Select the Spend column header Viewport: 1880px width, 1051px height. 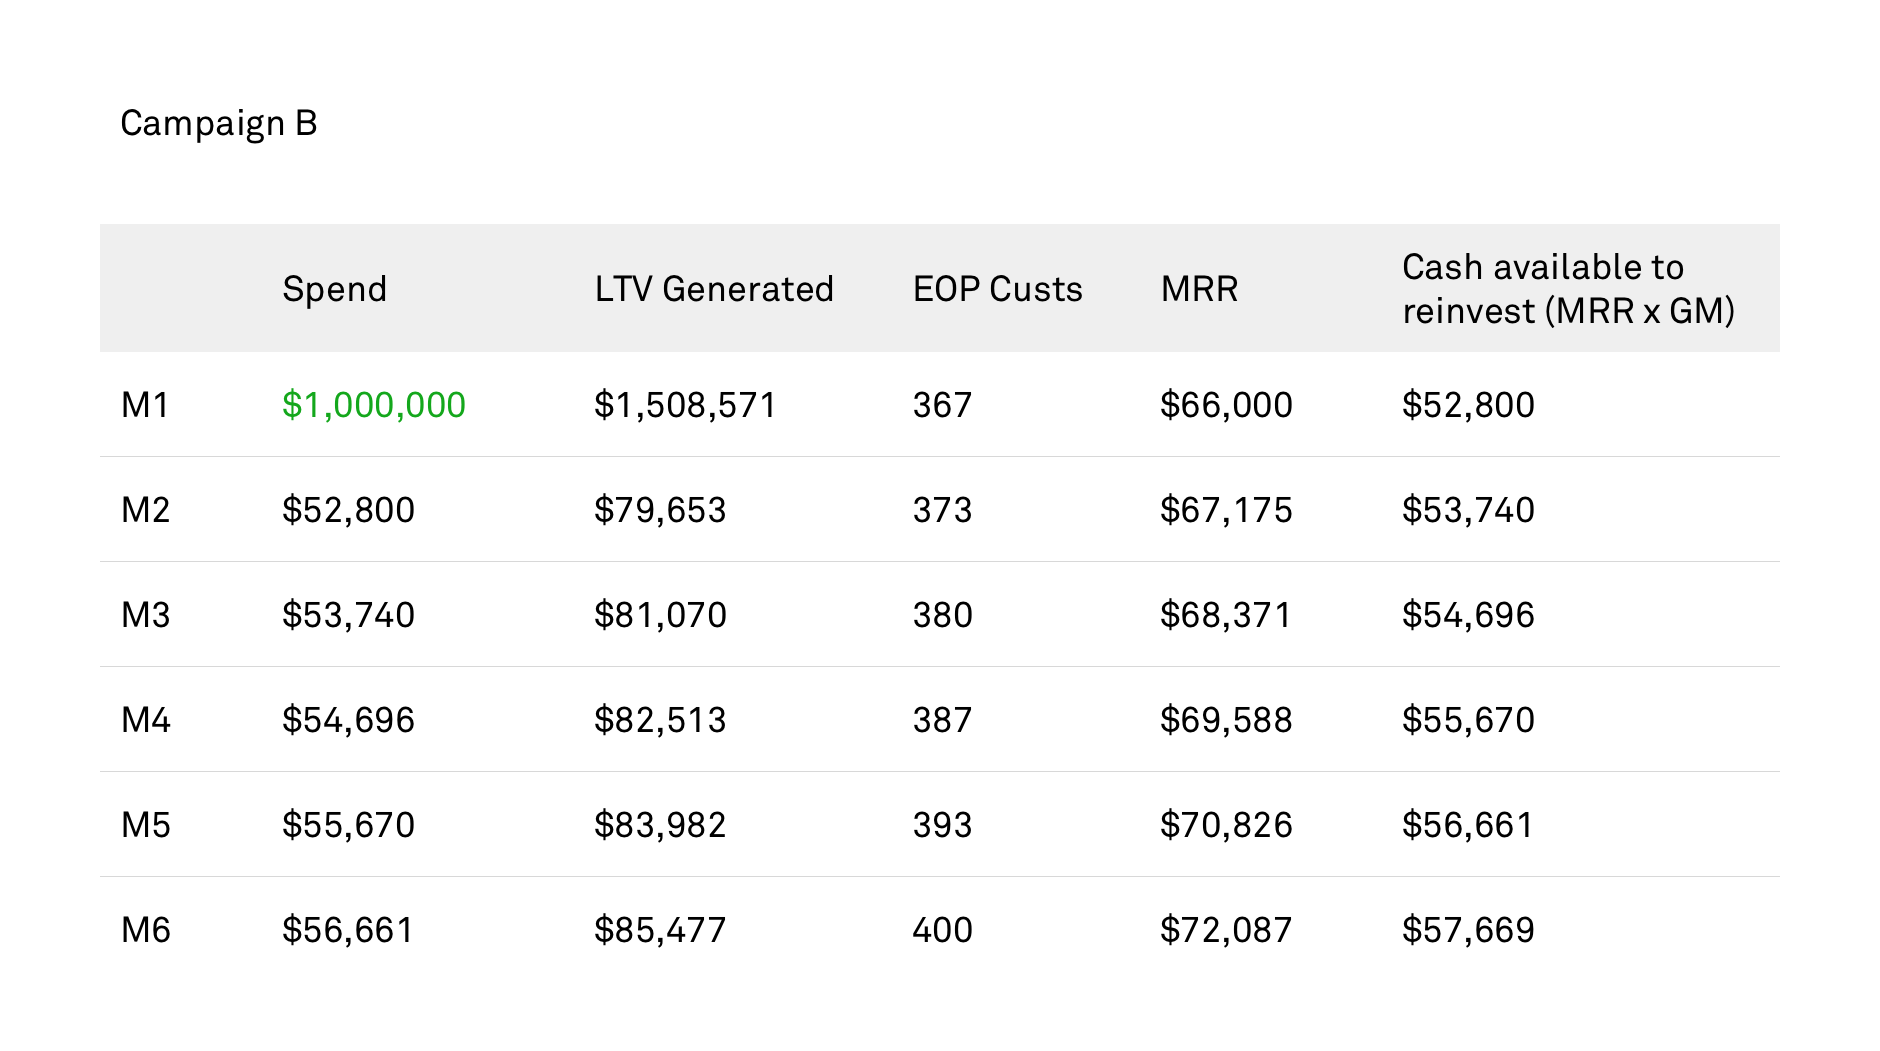coord(334,289)
